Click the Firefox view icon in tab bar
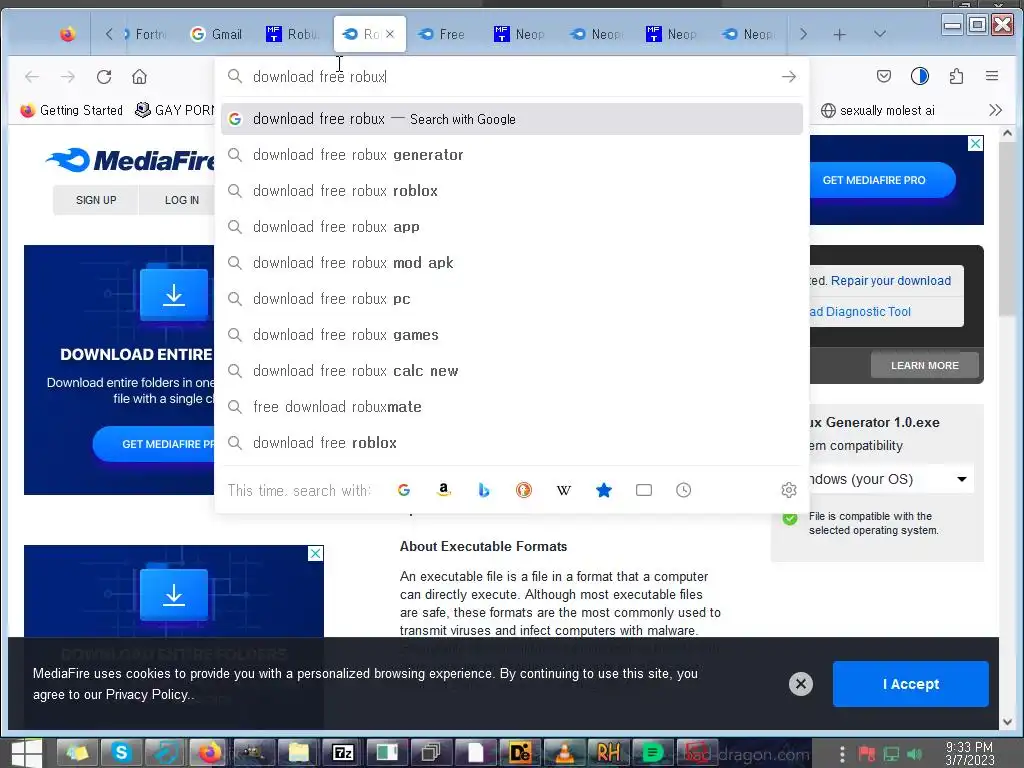The height and width of the screenshot is (768, 1024). (67, 34)
